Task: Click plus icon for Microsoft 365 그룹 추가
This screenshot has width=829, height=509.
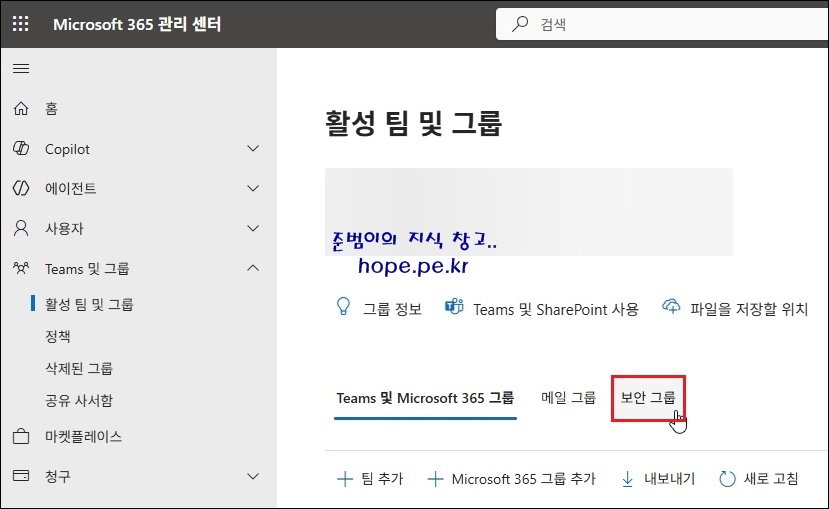Action: click(x=435, y=479)
